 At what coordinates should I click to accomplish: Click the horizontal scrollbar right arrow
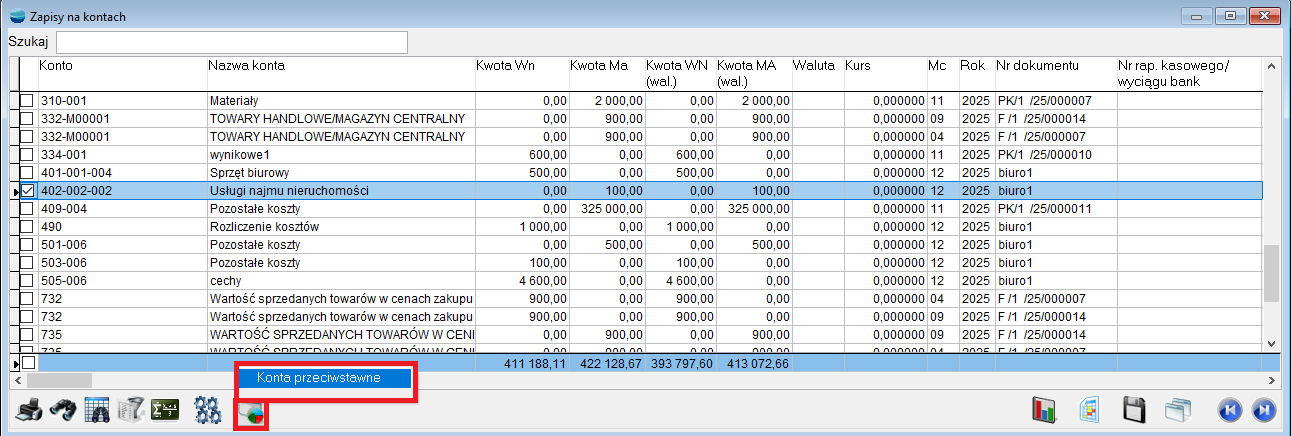[x=1272, y=380]
